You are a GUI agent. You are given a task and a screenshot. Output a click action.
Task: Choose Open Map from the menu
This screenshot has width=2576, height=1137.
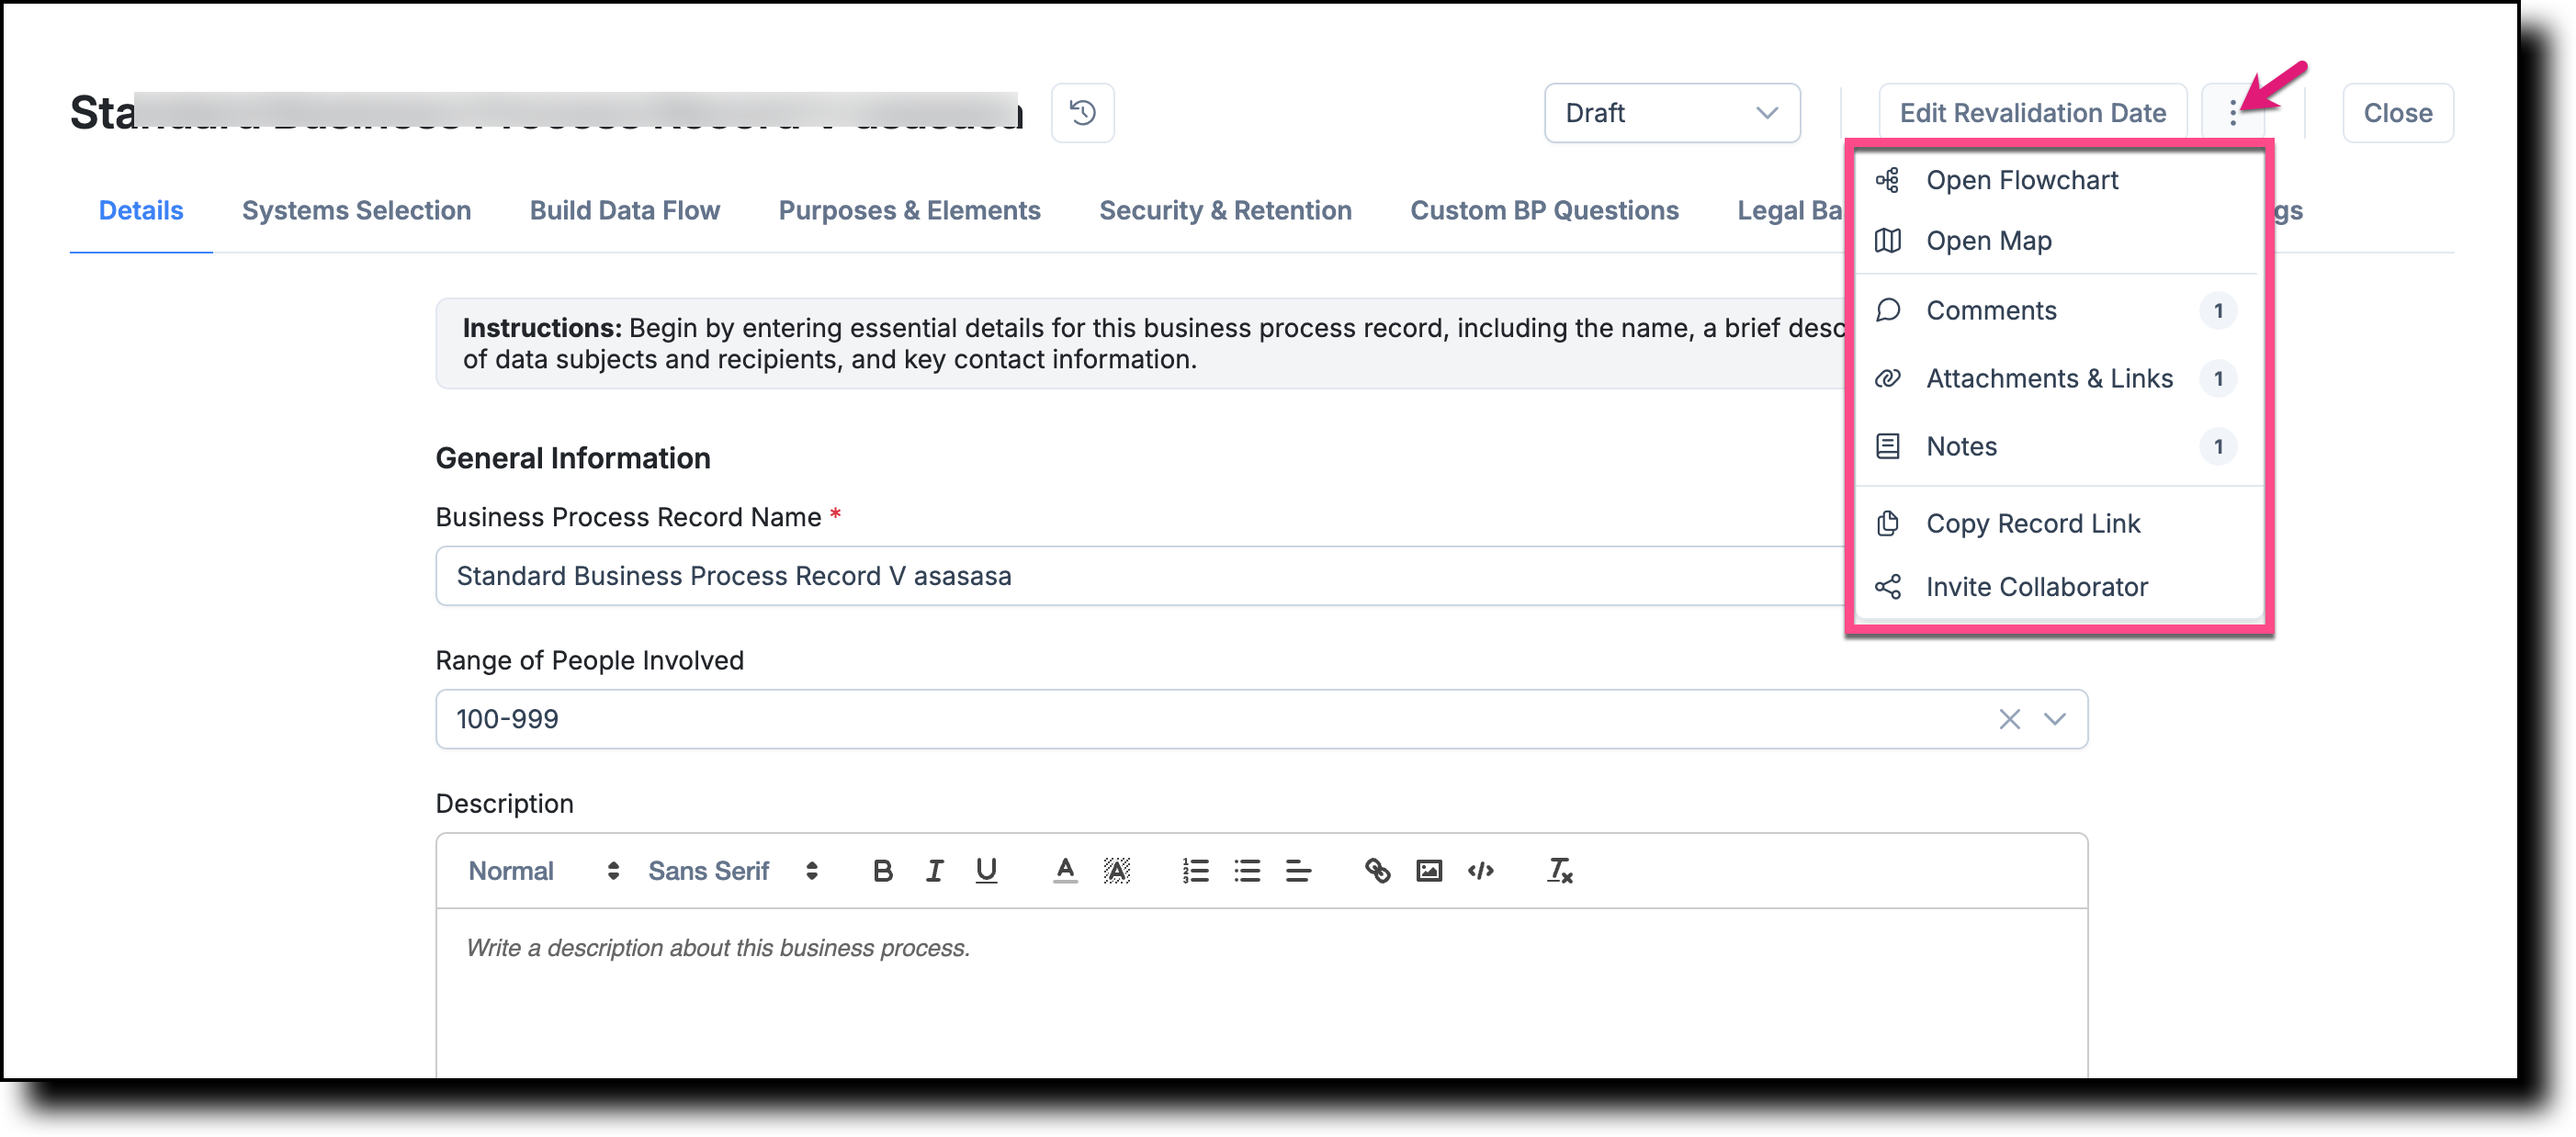(x=2057, y=241)
